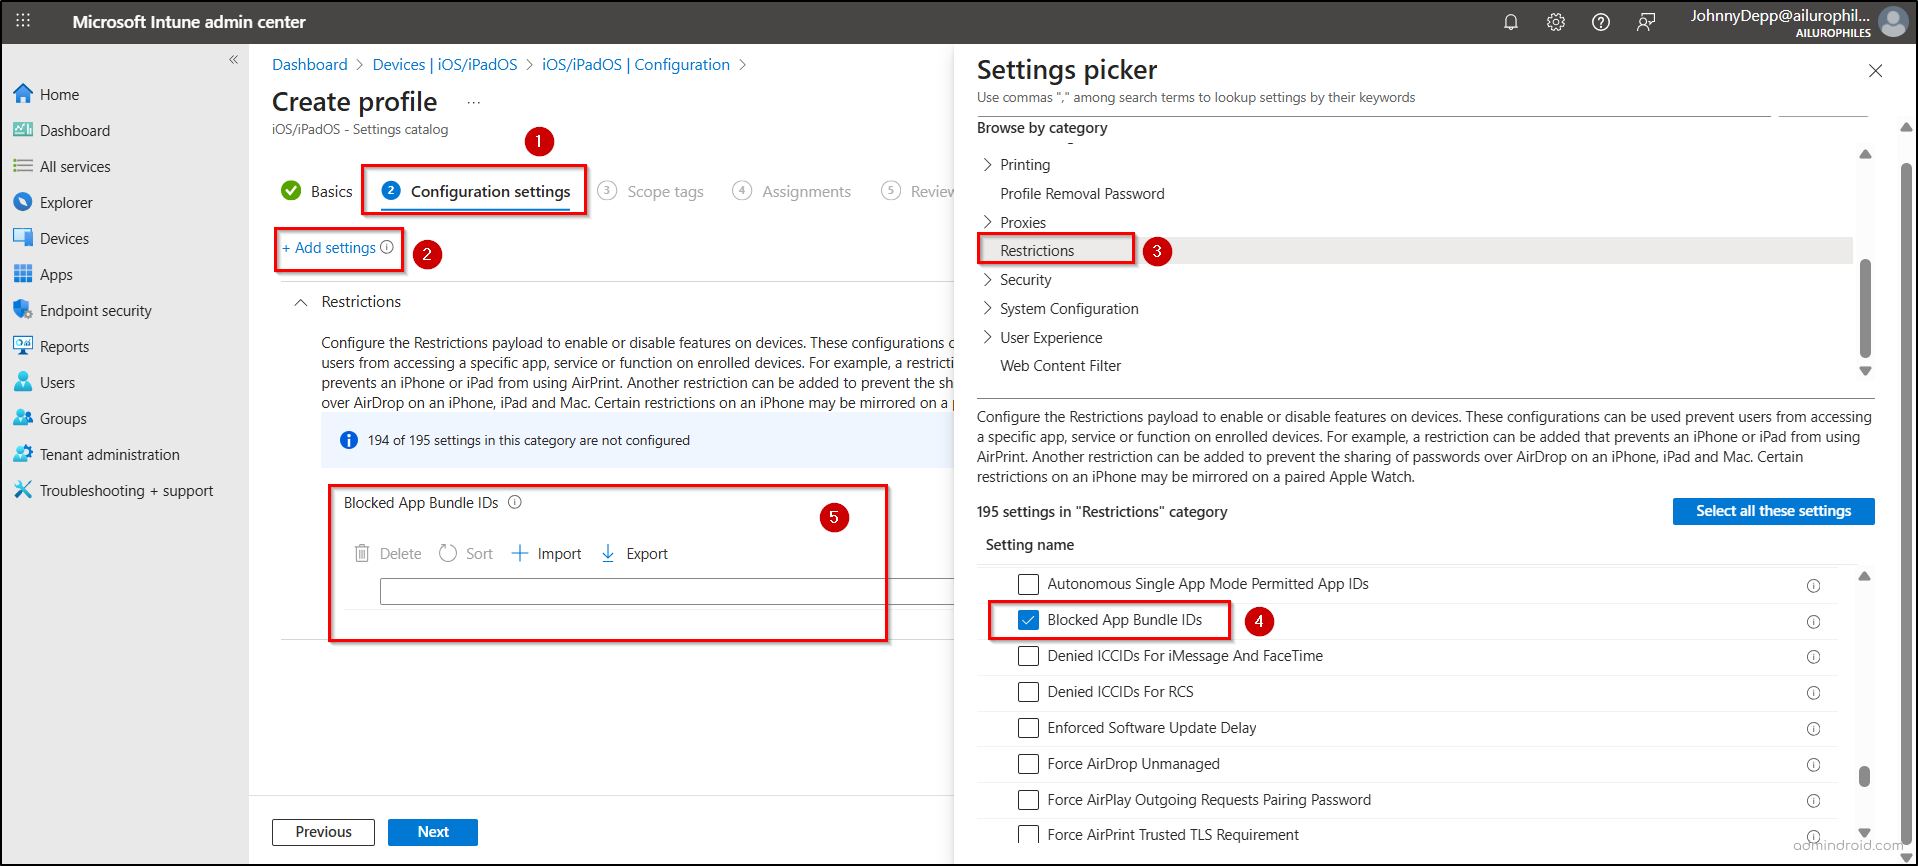Check Denied ICCIDs For RCS

pos(1028,692)
